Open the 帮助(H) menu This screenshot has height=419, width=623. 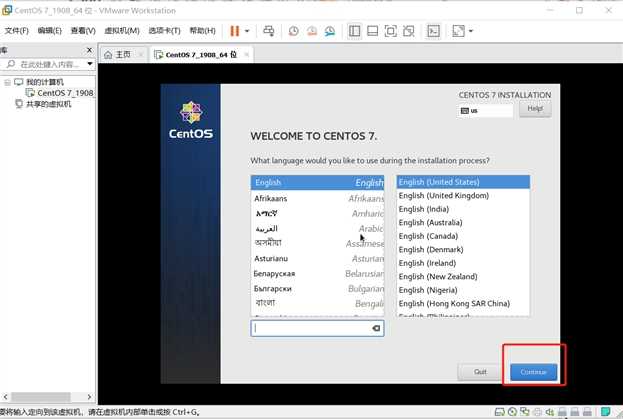(202, 31)
